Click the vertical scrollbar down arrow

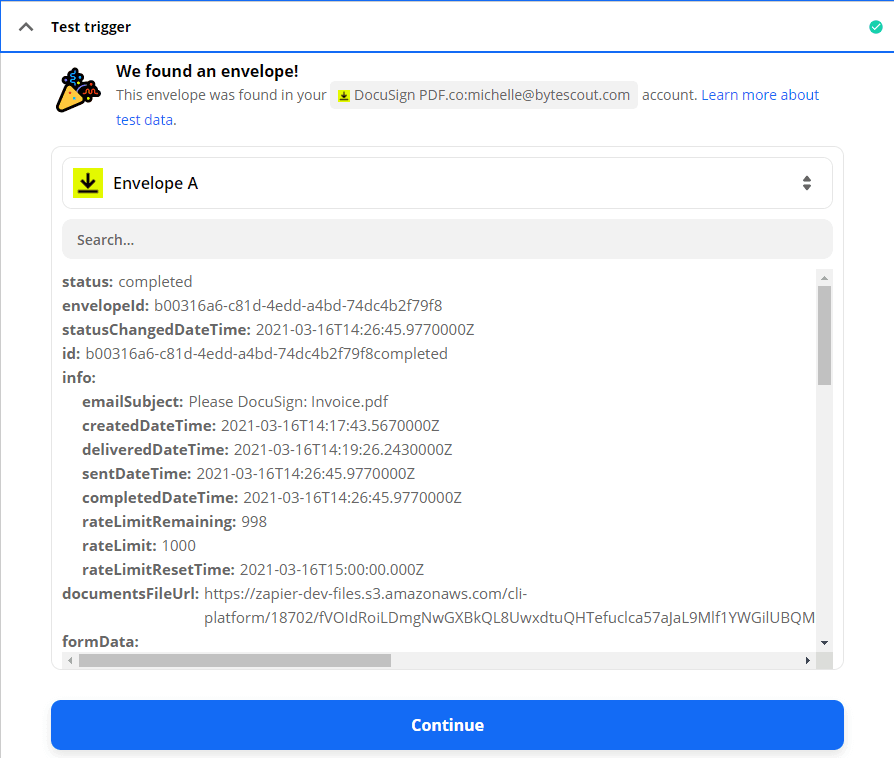(x=824, y=642)
